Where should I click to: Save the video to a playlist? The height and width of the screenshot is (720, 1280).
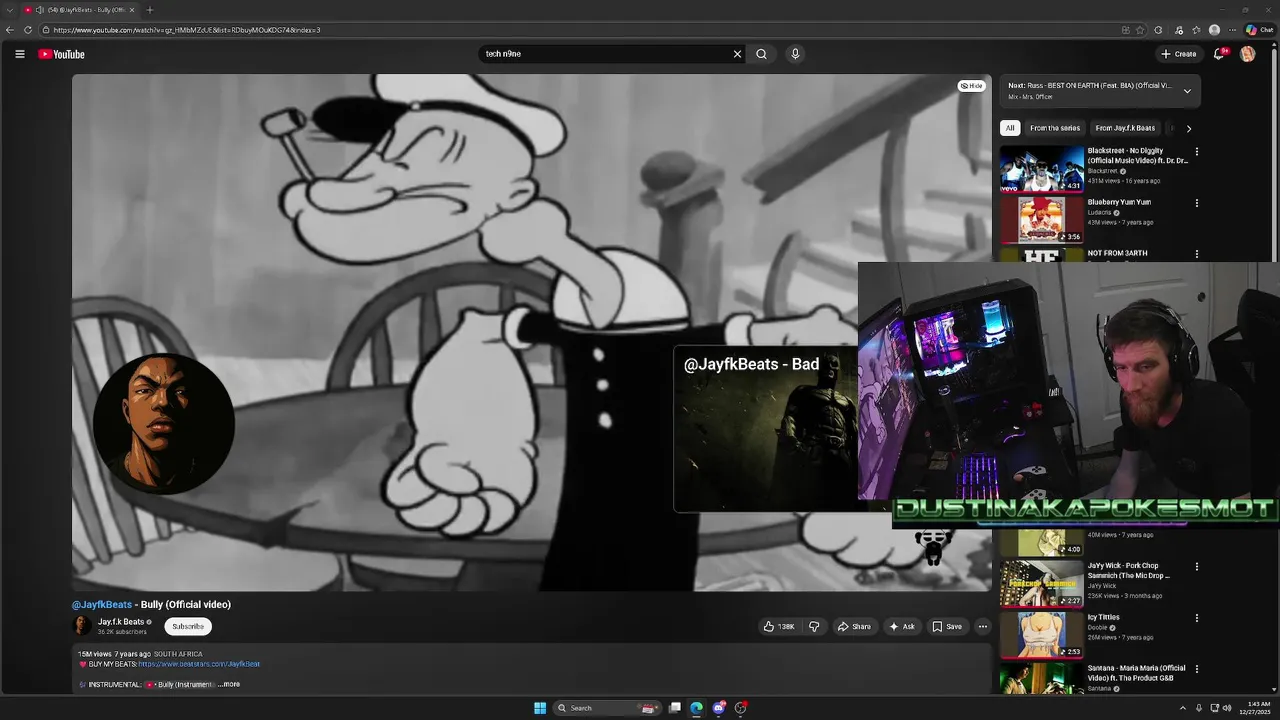point(947,627)
